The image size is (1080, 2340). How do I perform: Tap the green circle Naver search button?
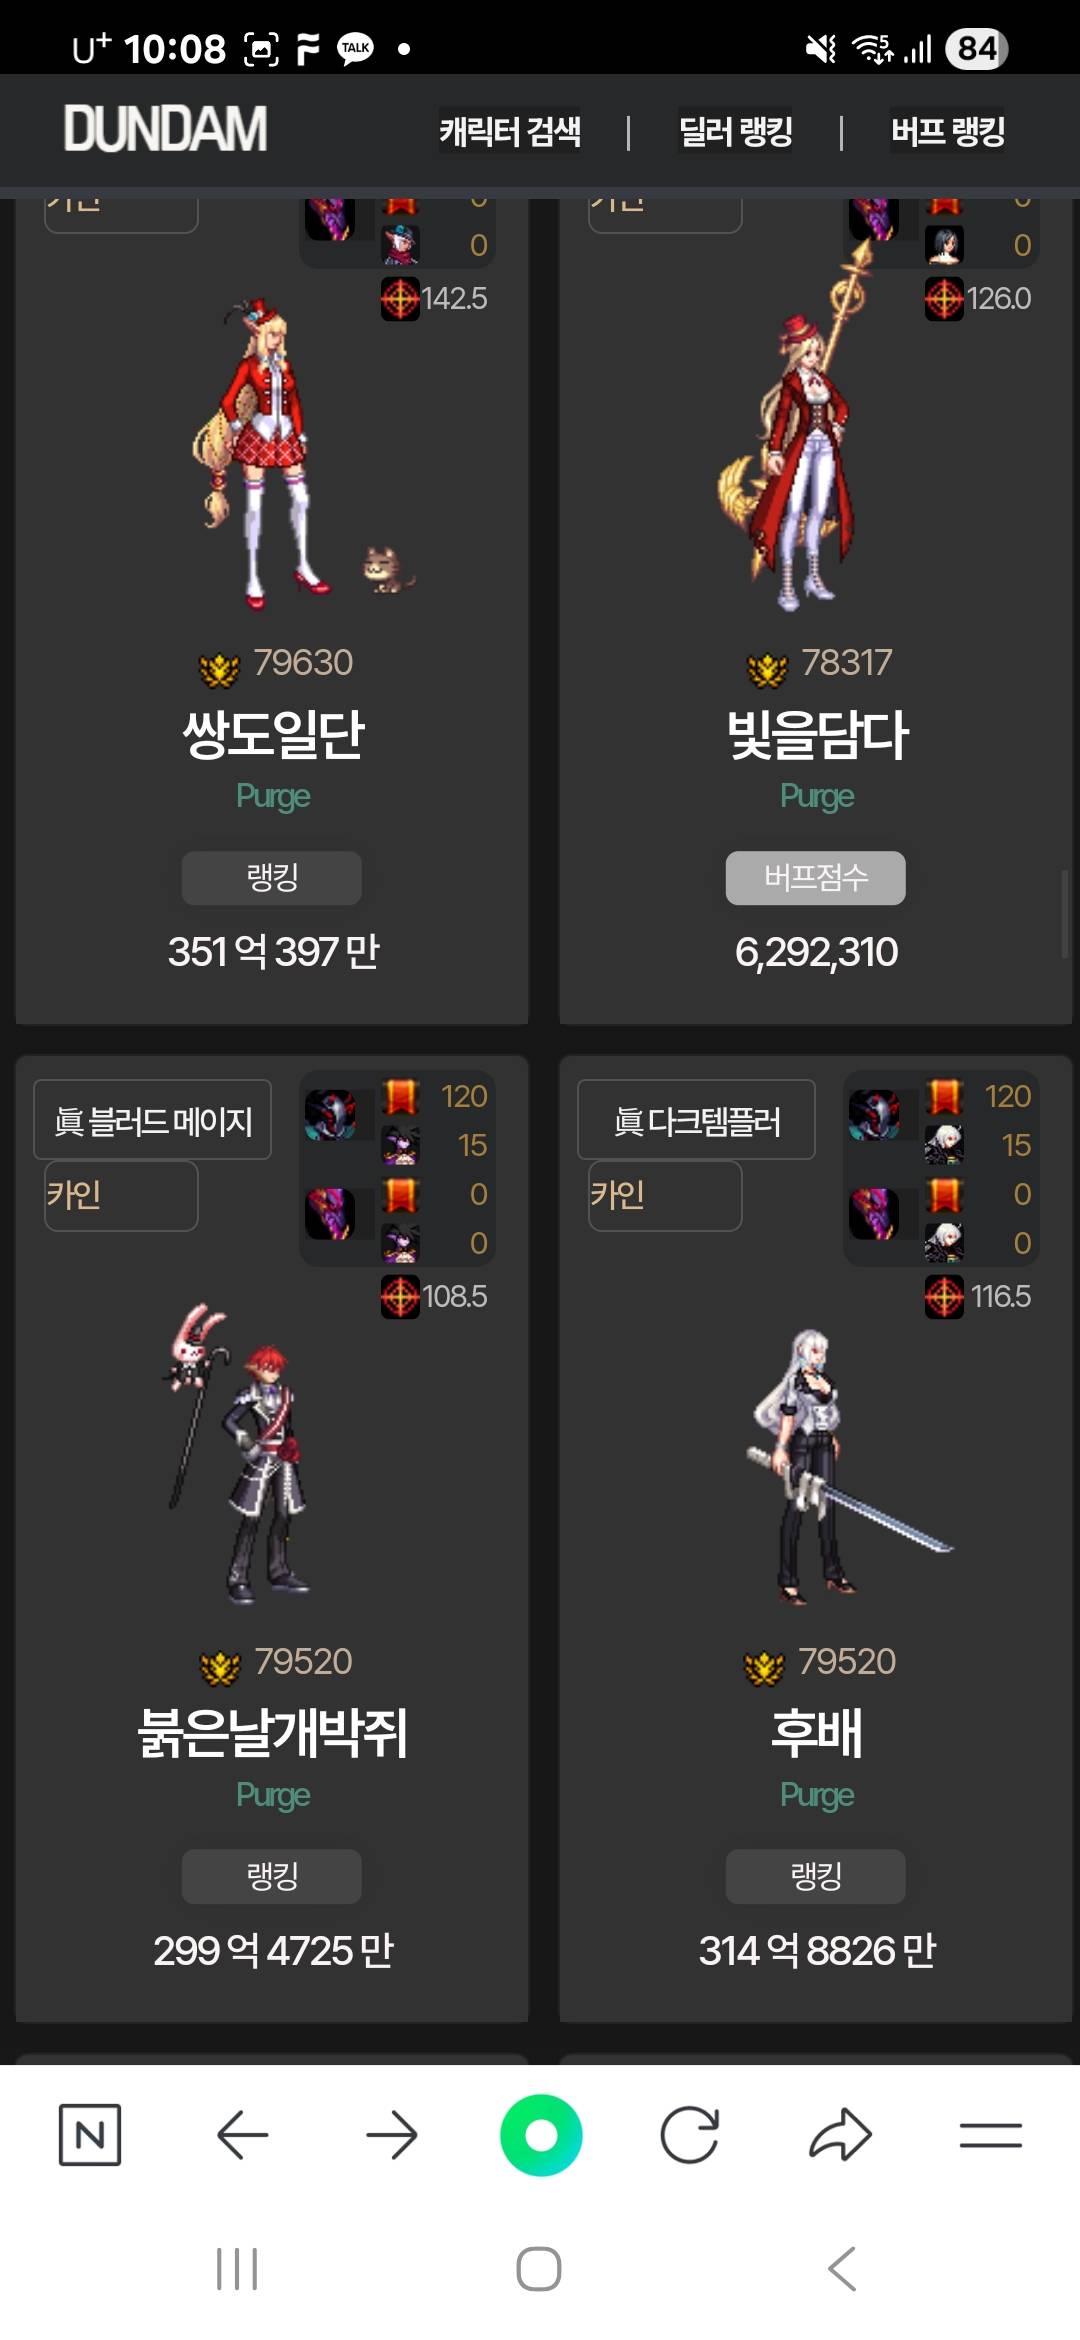pos(541,2135)
